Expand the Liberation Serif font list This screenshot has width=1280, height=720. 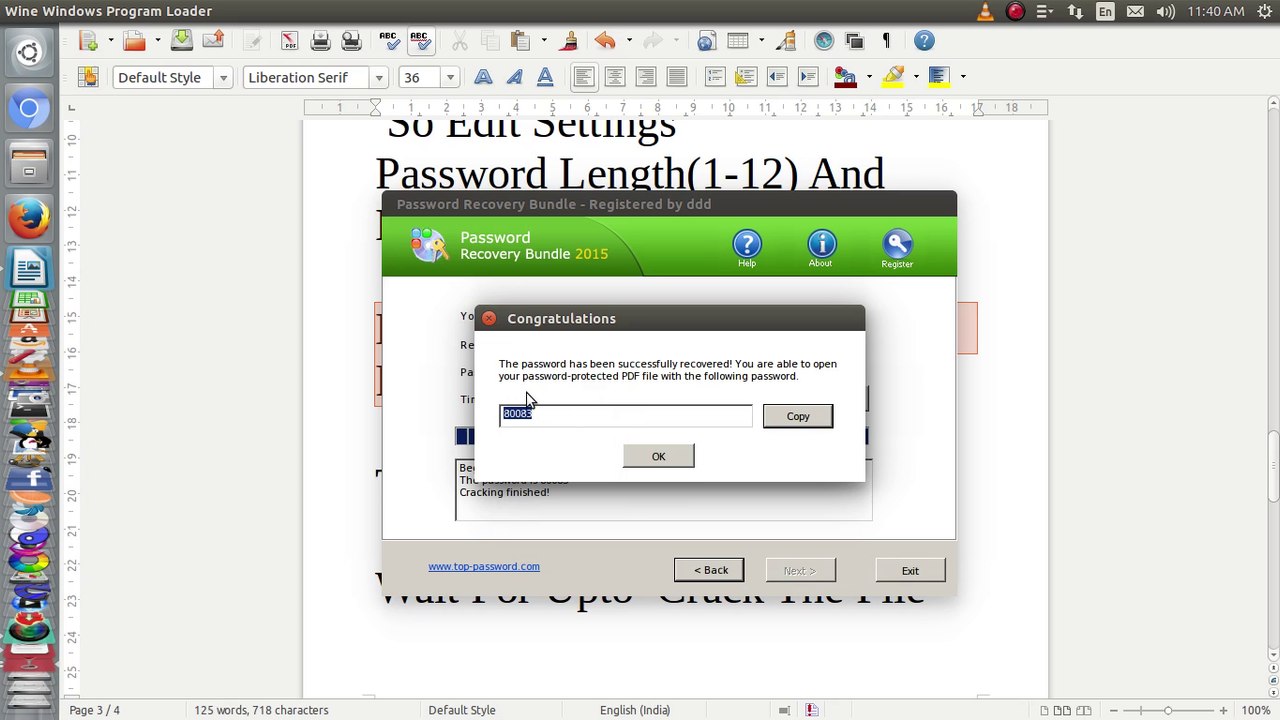click(x=379, y=78)
